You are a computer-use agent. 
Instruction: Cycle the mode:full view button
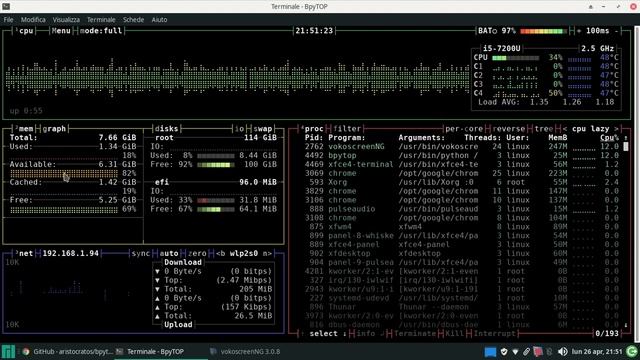click(x=101, y=31)
